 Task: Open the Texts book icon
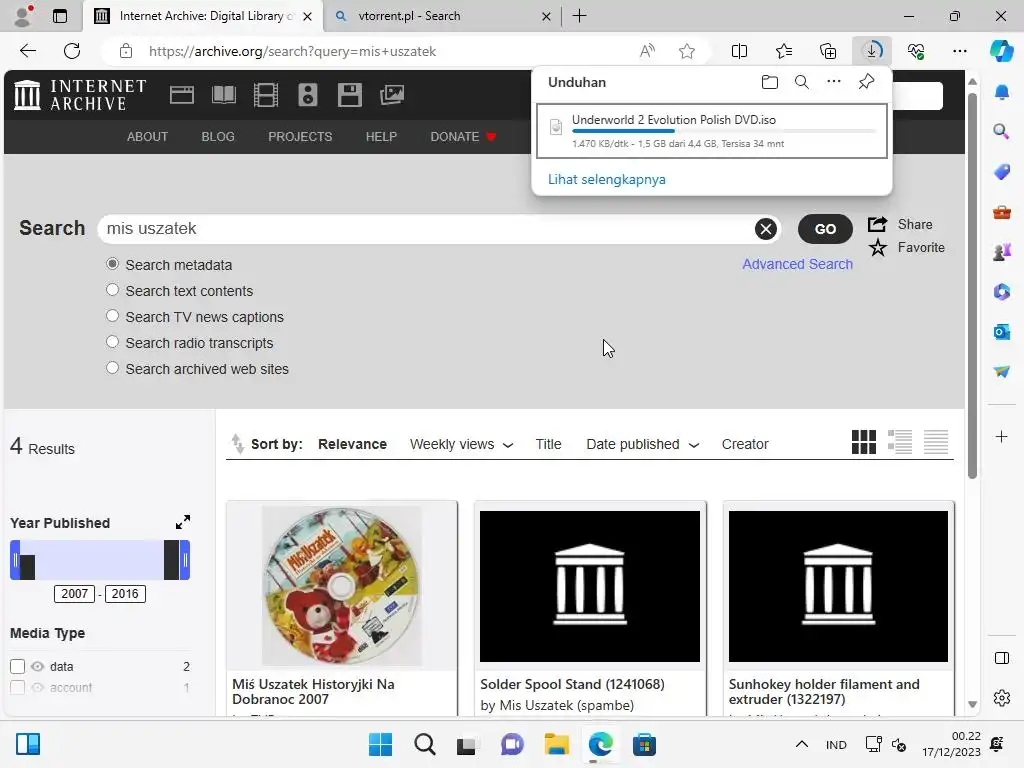pos(224,95)
